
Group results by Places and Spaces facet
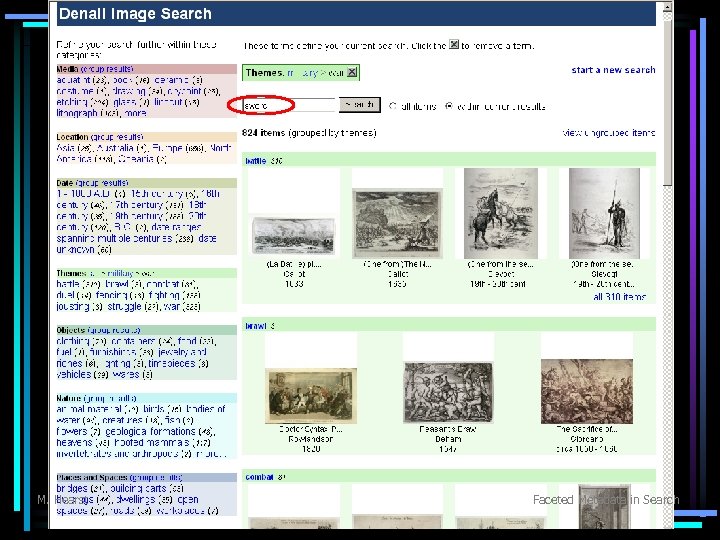click(x=156, y=478)
